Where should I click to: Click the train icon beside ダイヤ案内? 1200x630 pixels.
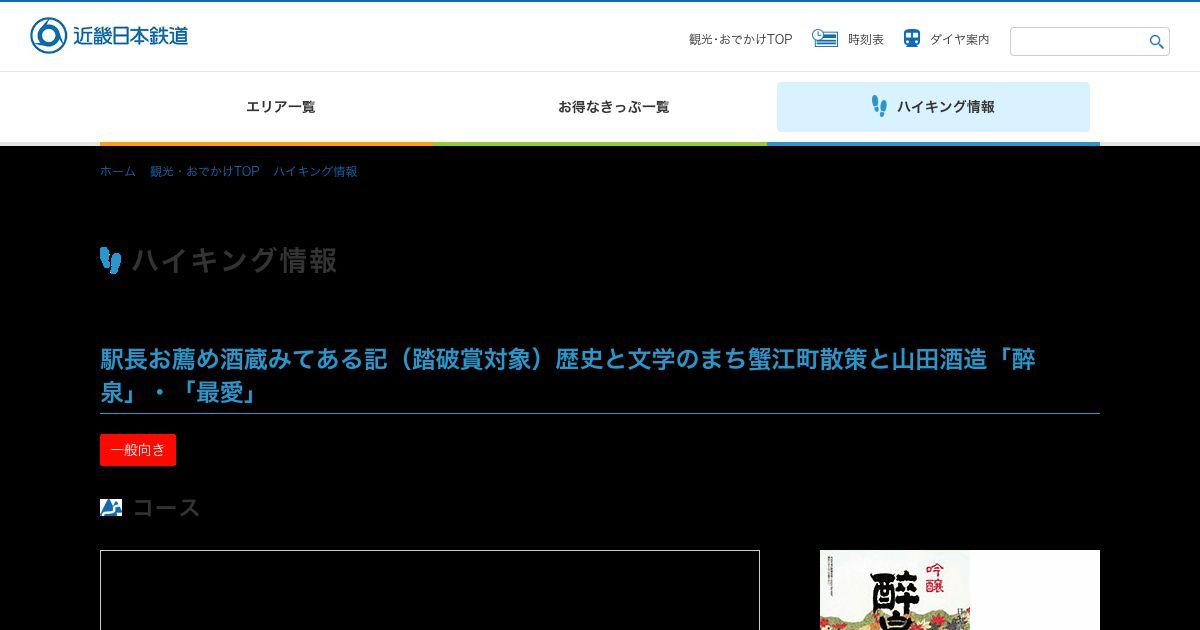[x=911, y=39]
